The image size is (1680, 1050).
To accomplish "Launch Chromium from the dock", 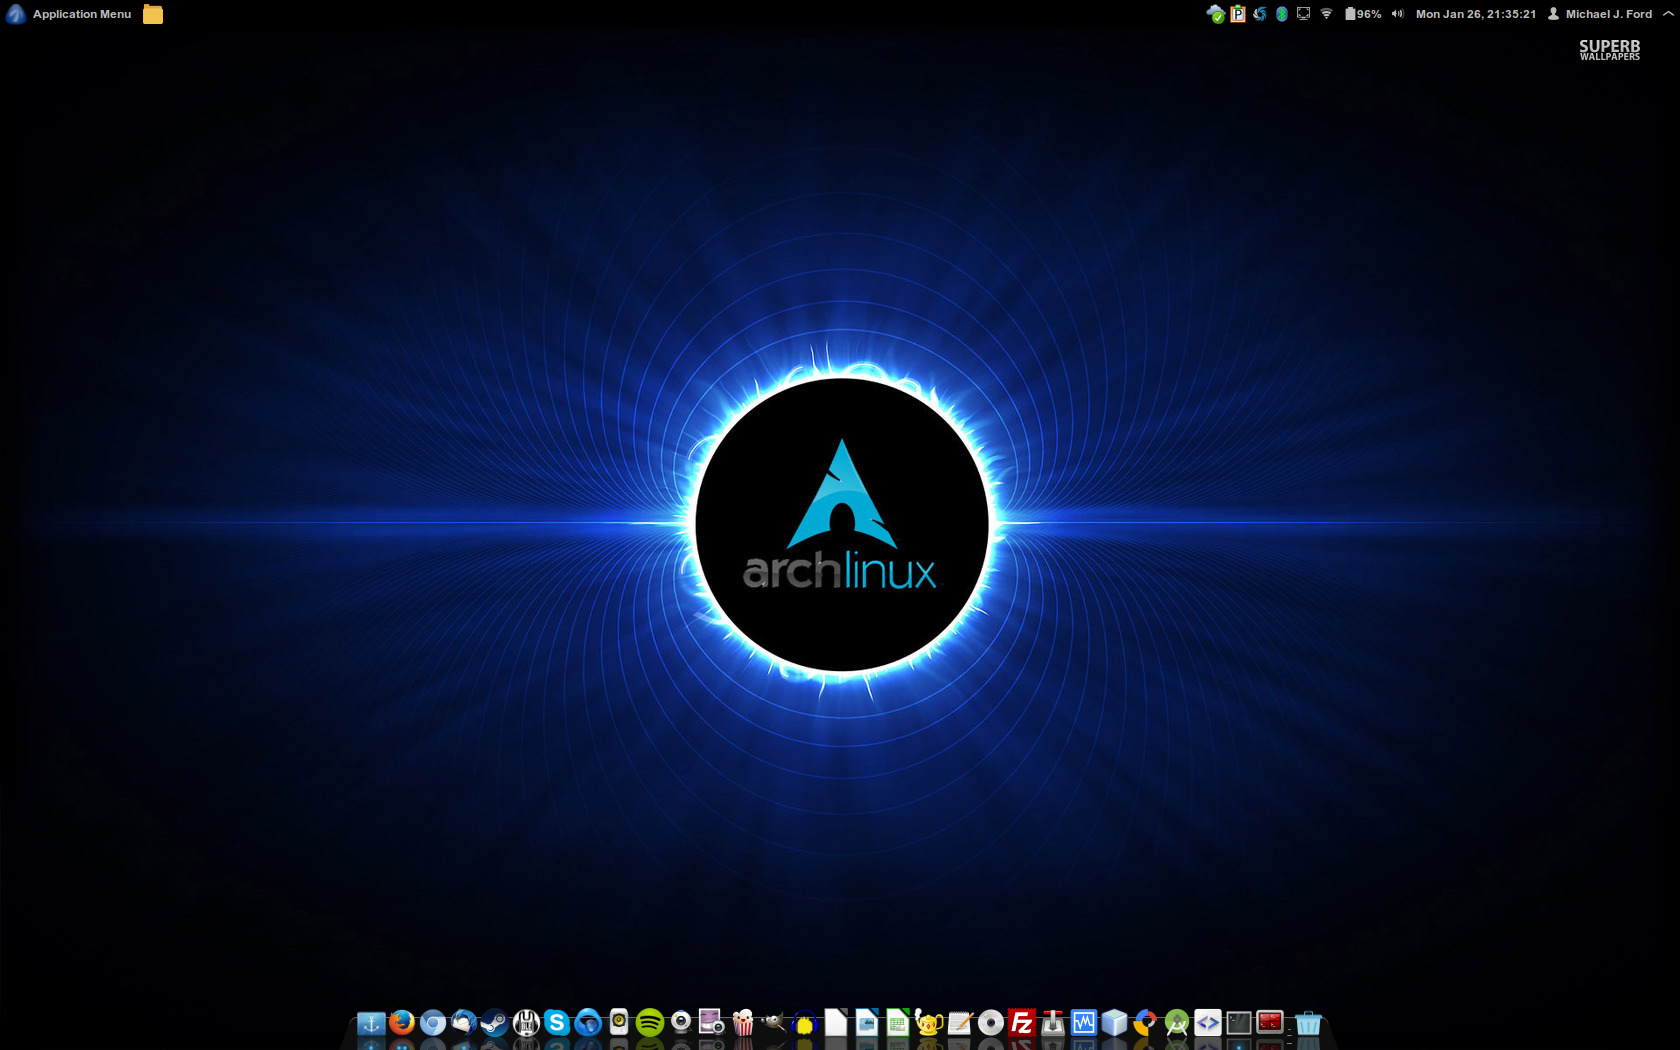I will point(433,1023).
